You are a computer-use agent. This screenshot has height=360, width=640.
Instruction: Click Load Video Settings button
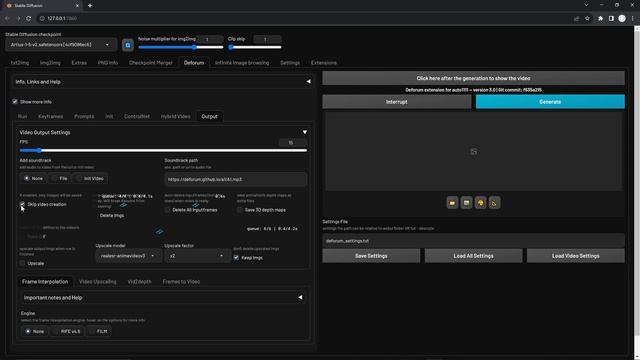[x=576, y=256]
